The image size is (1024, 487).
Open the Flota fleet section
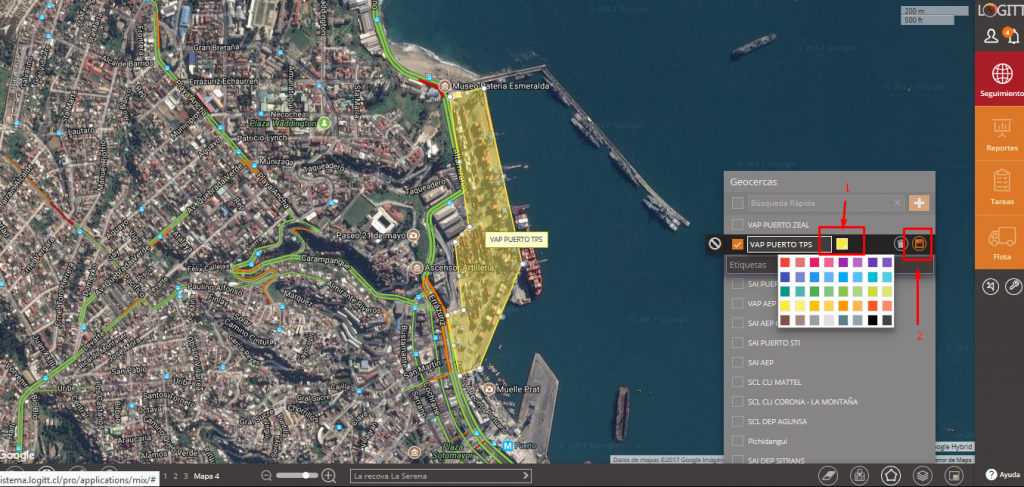[999, 242]
